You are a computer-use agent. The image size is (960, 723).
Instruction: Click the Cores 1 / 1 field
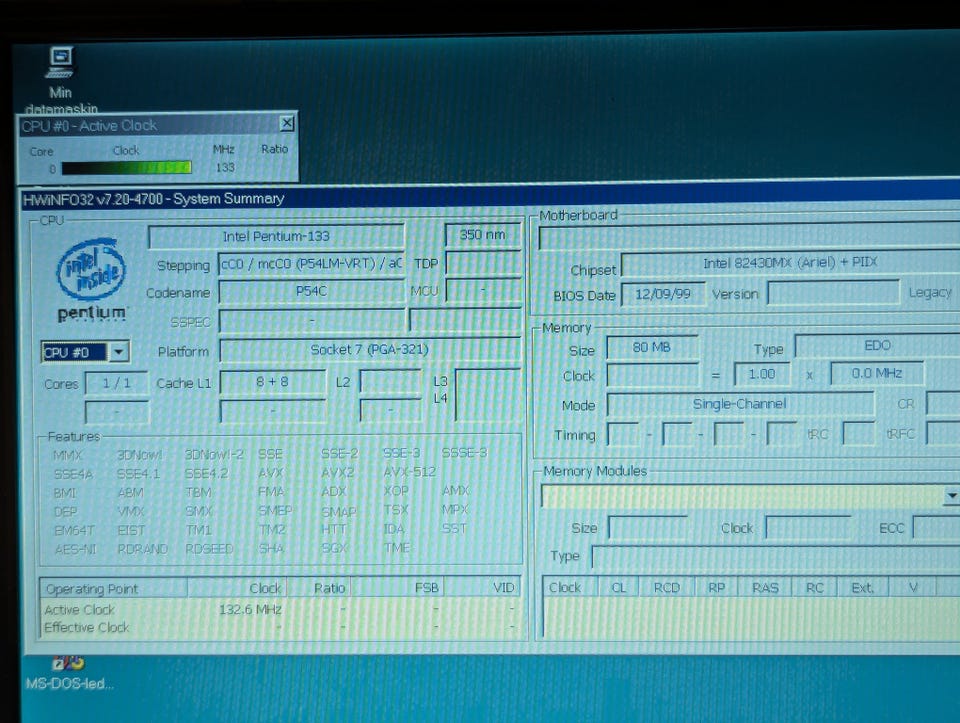(x=116, y=384)
